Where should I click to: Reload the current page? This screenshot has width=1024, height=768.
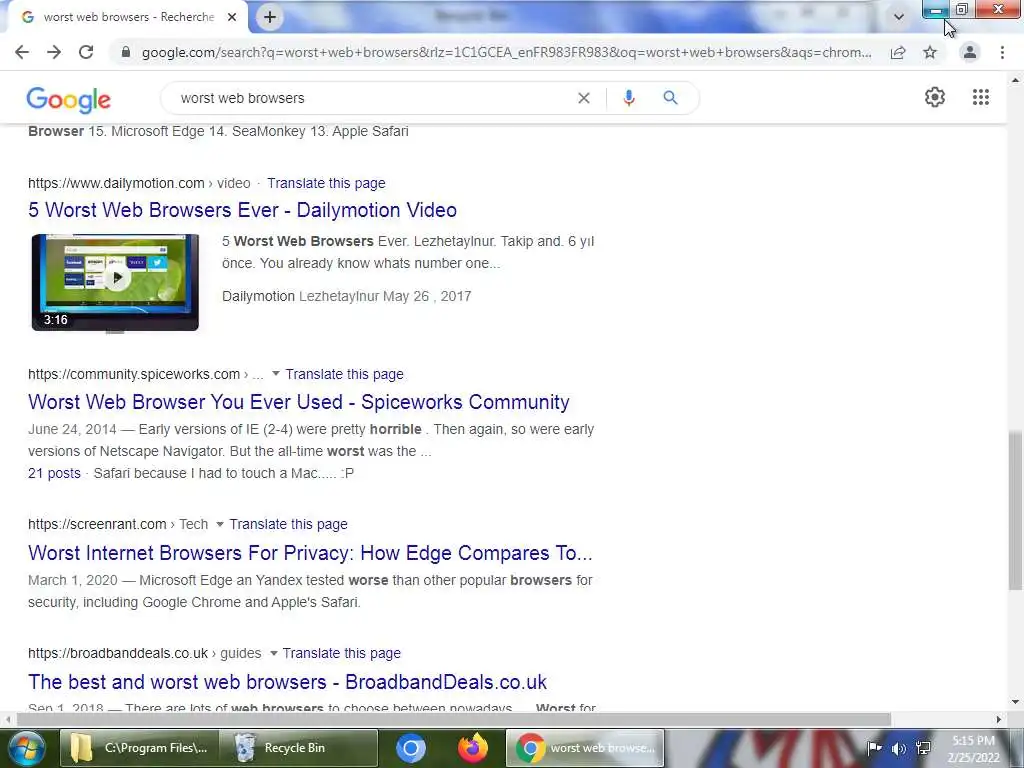click(86, 52)
